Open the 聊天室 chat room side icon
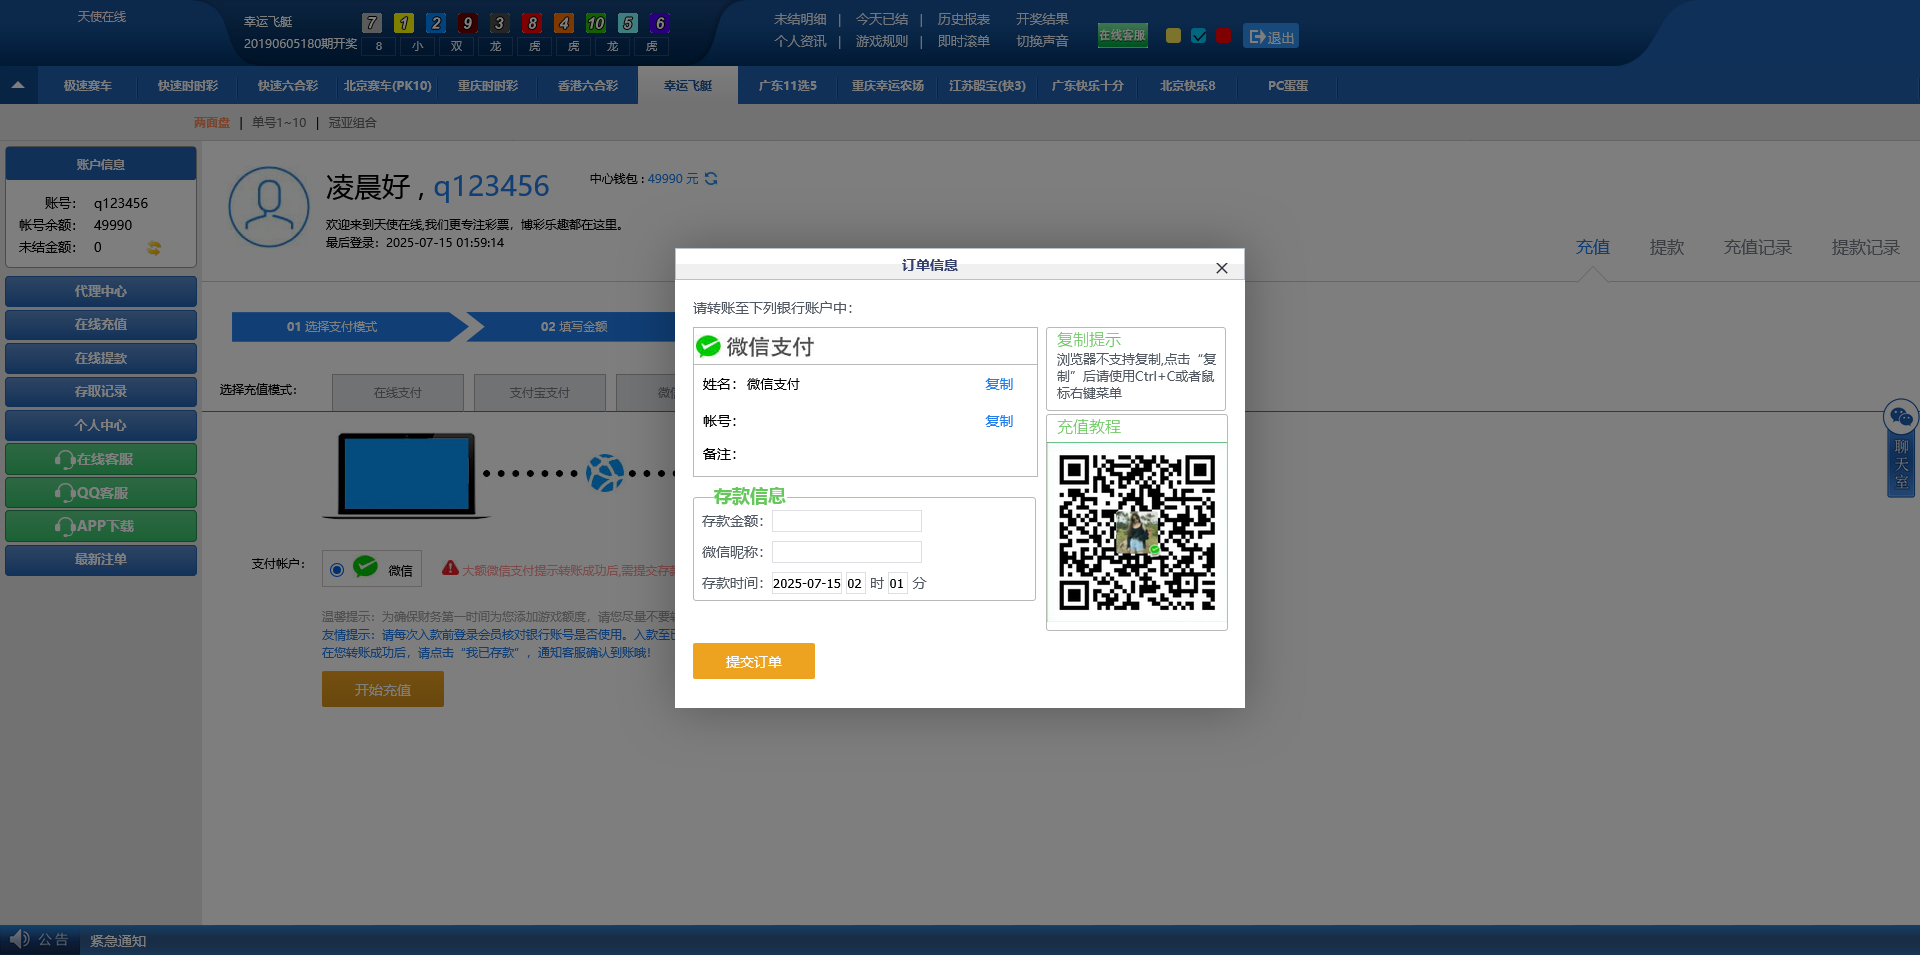Viewport: 1920px width, 955px height. (x=1901, y=448)
